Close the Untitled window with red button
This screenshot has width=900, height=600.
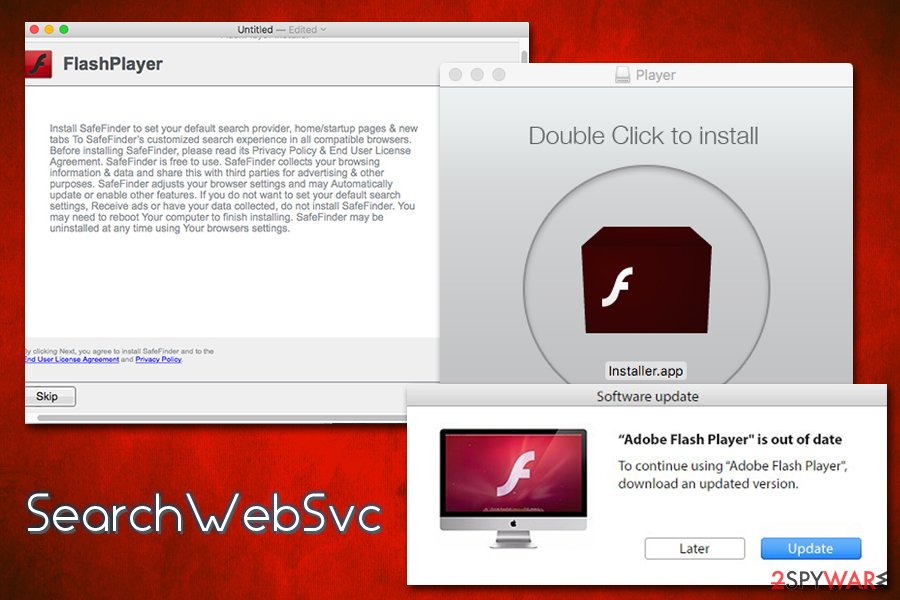[34, 29]
